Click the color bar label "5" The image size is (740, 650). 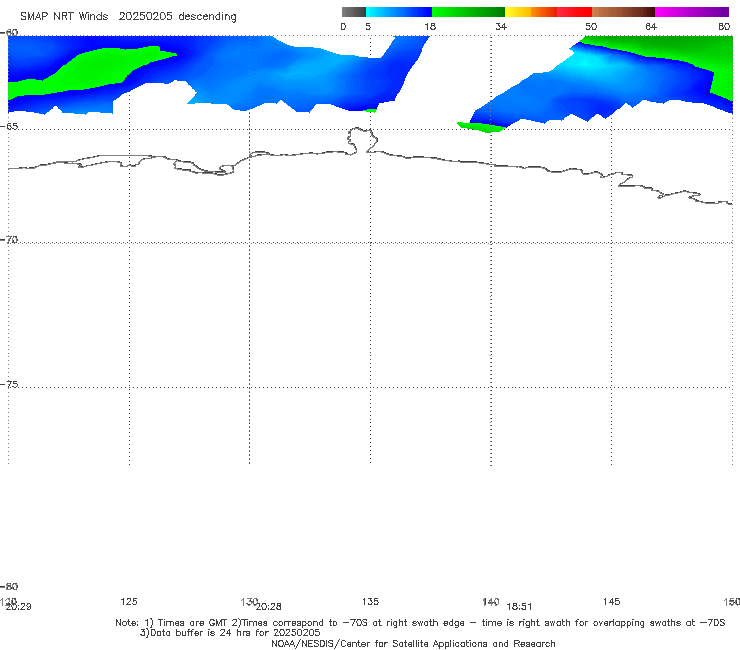[368, 26]
